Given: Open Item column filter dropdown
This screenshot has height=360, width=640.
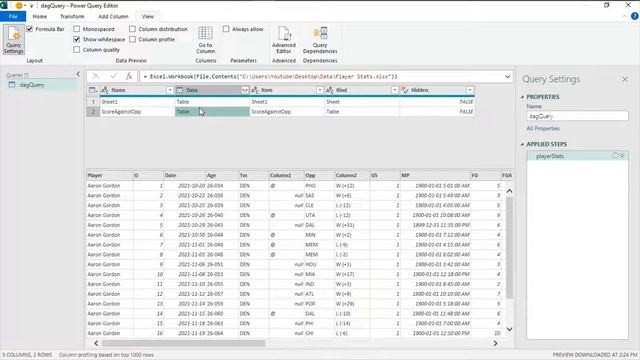Looking at the screenshot, I should (x=320, y=90).
